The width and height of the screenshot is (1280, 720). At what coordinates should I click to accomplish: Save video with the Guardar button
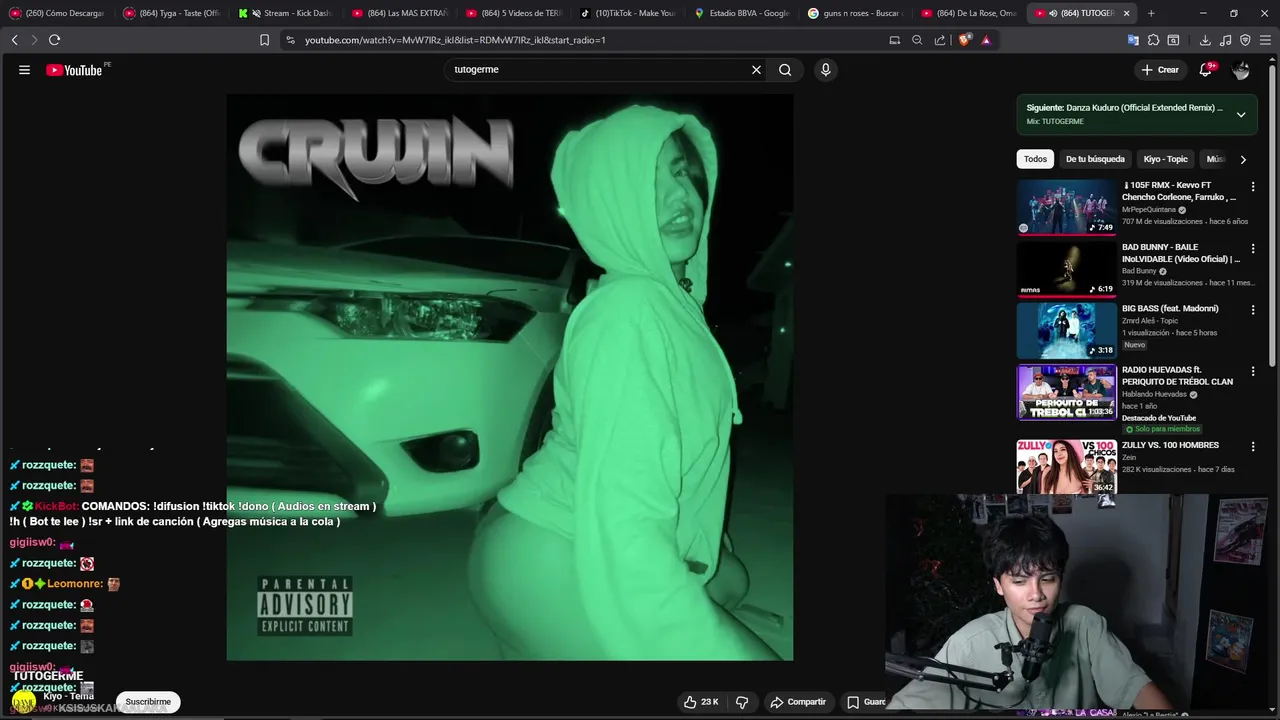tap(866, 702)
